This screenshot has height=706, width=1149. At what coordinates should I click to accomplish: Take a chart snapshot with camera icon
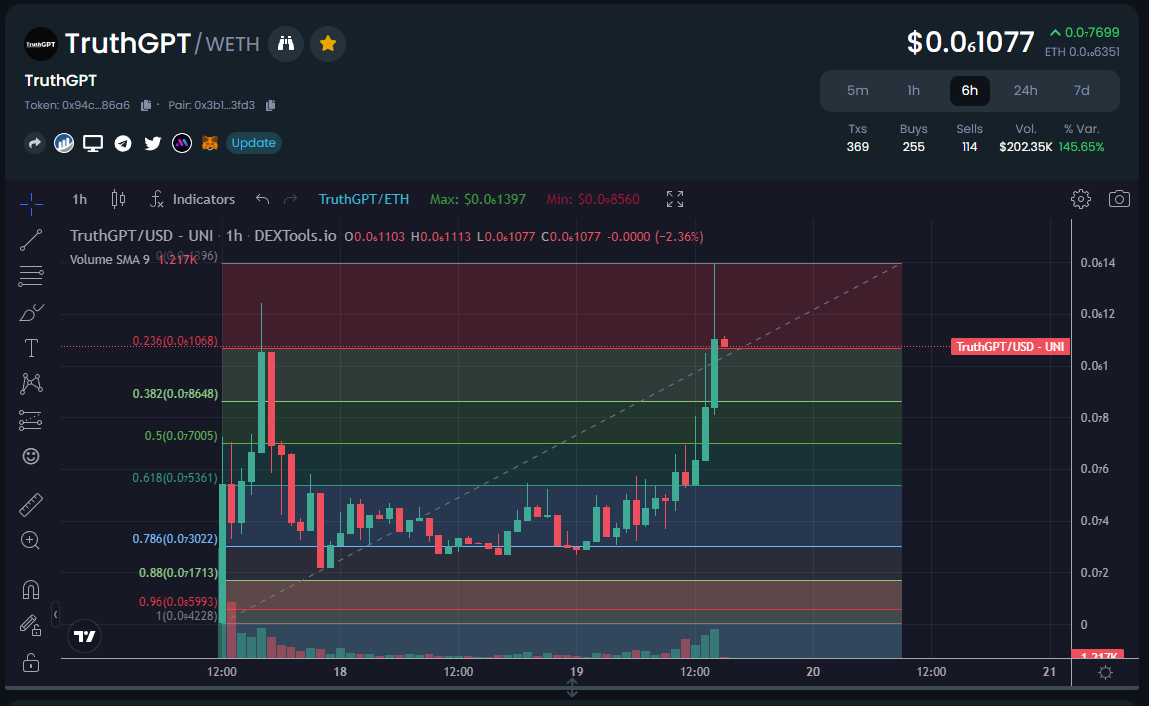point(1119,199)
